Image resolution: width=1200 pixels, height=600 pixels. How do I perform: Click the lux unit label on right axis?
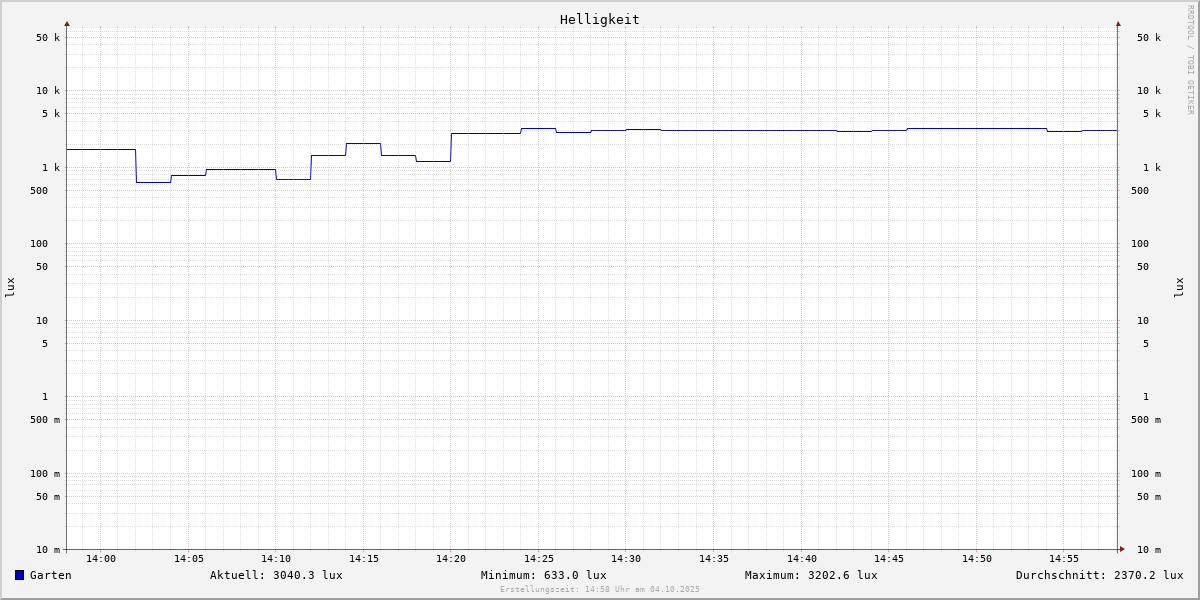click(x=1179, y=288)
